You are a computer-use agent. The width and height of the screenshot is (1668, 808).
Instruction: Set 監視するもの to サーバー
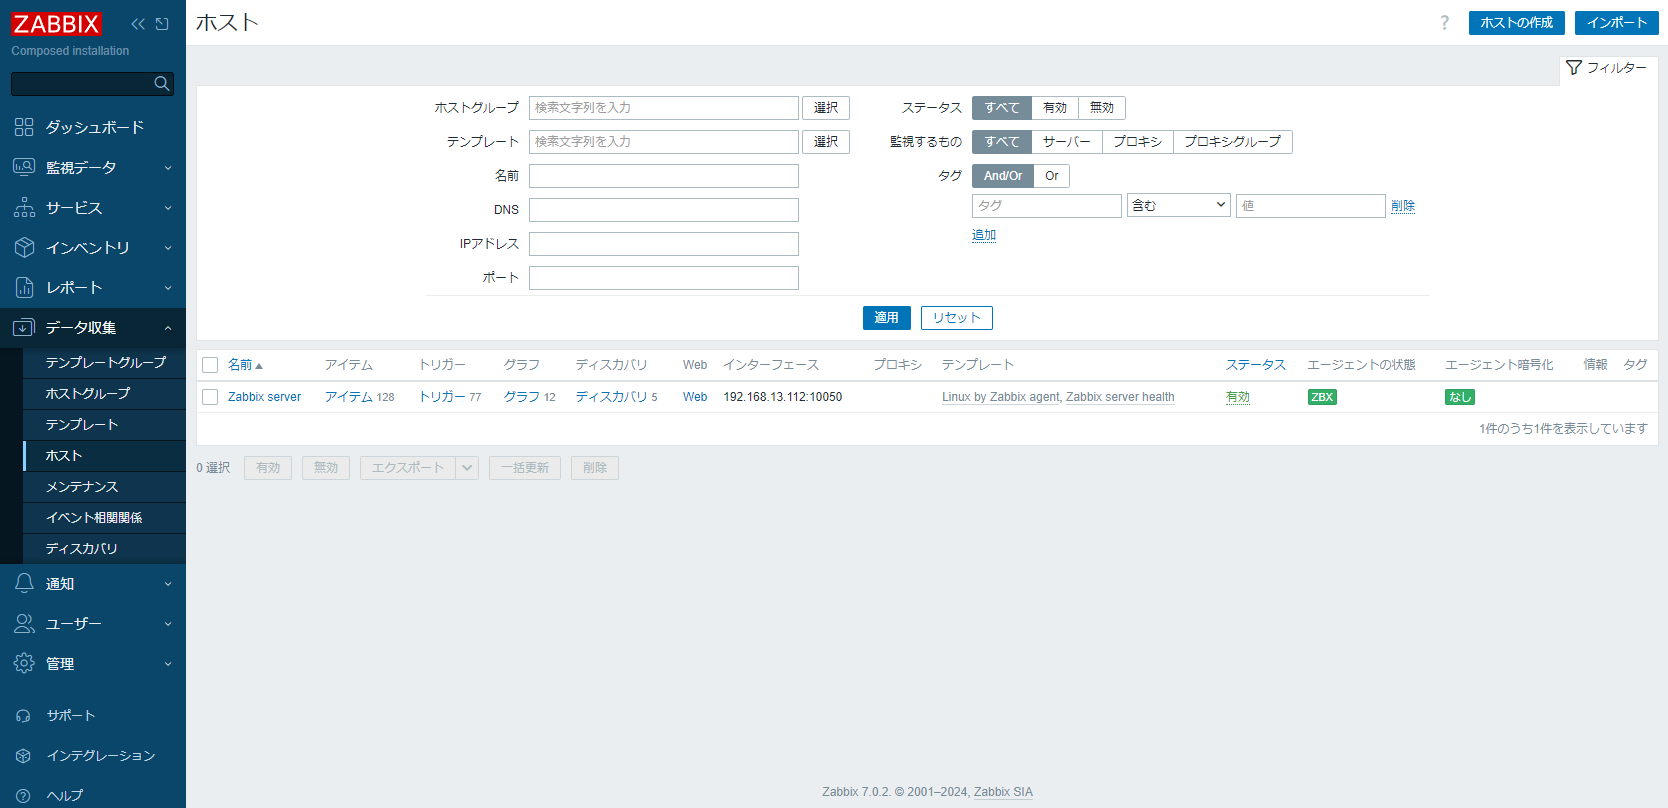pyautogui.click(x=1067, y=142)
